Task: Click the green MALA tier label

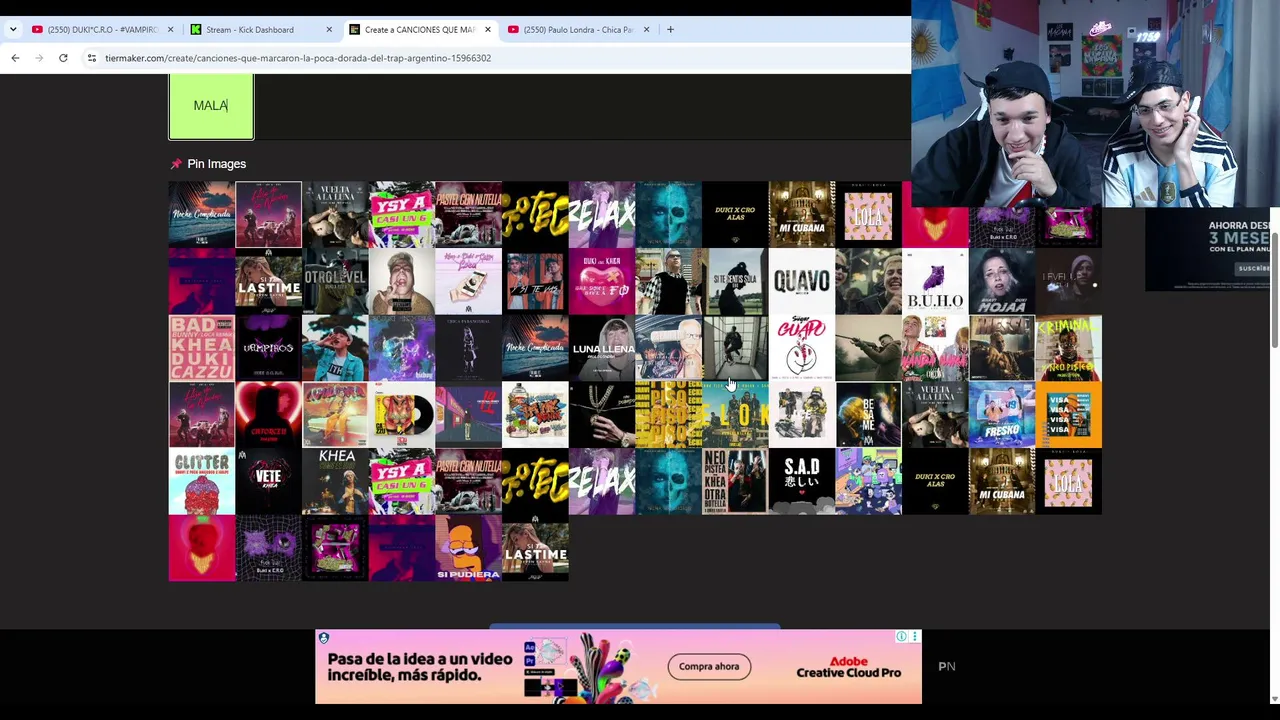Action: tap(211, 106)
